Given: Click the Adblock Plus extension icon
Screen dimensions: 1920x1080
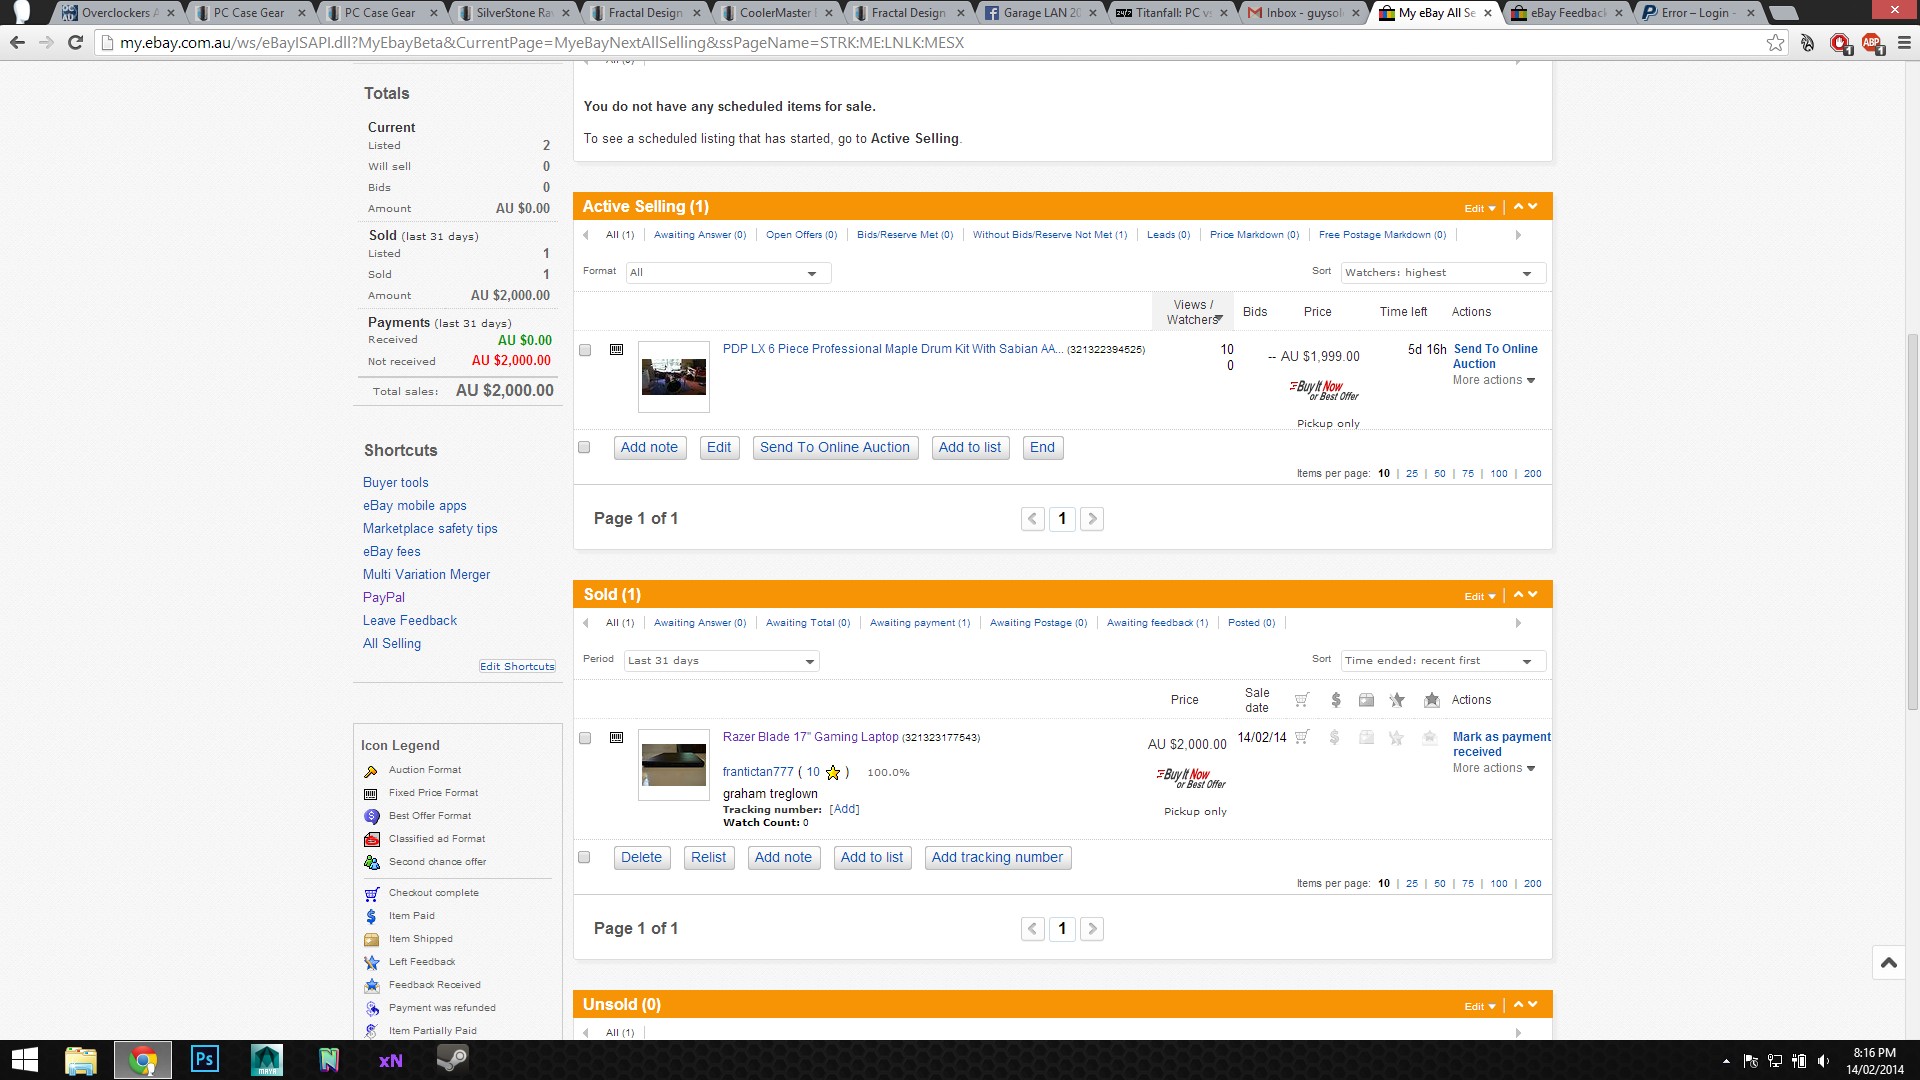Looking at the screenshot, I should pyautogui.click(x=1872, y=42).
